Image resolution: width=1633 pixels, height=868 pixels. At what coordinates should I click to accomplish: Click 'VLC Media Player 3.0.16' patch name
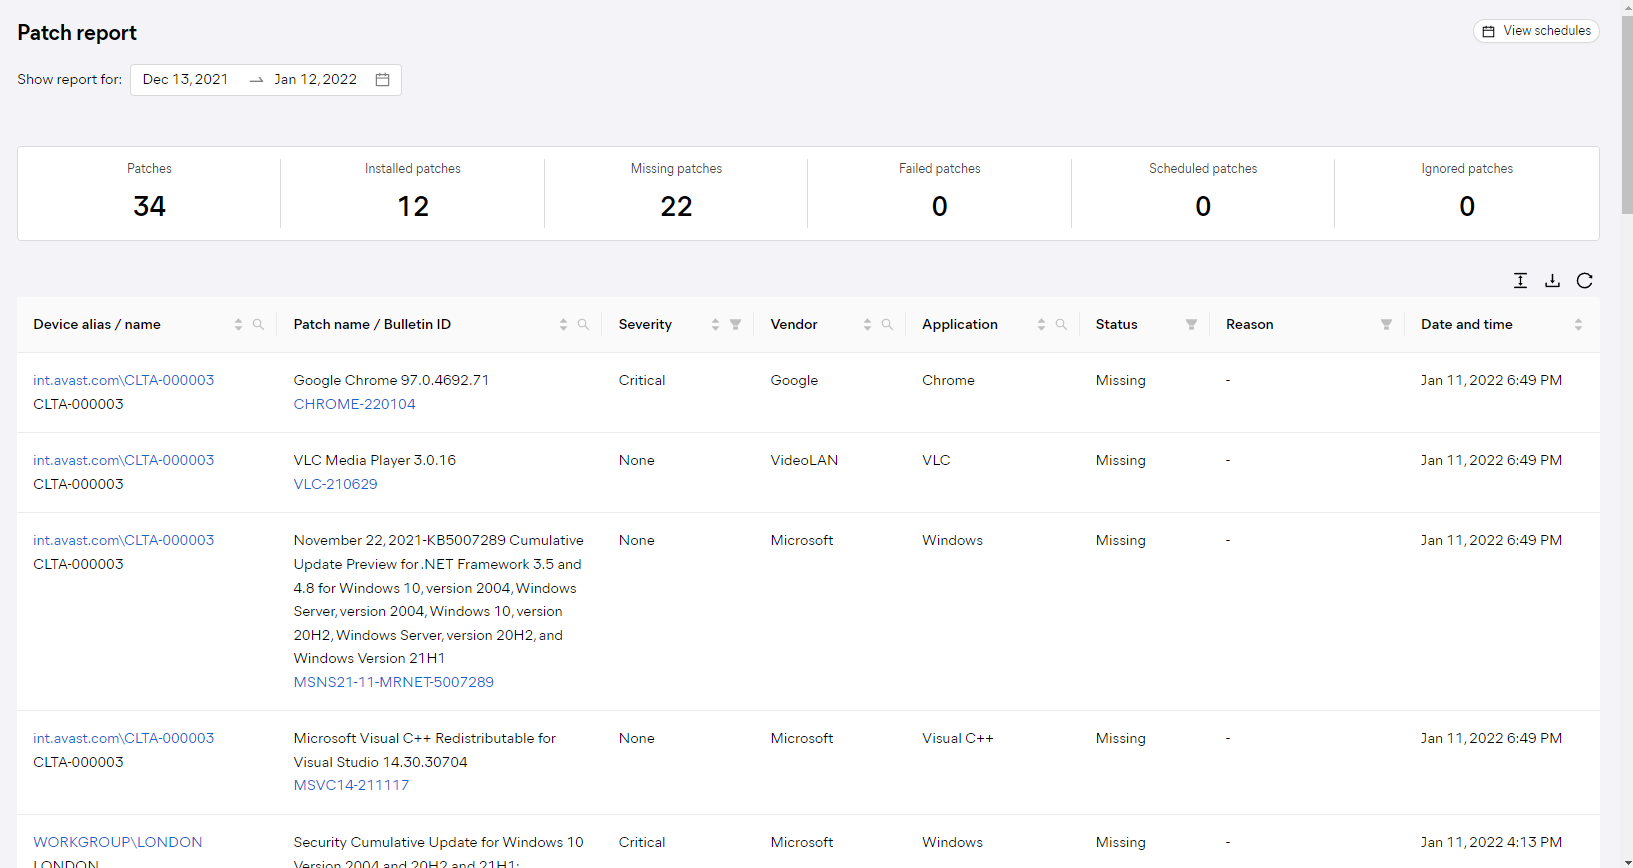point(374,460)
